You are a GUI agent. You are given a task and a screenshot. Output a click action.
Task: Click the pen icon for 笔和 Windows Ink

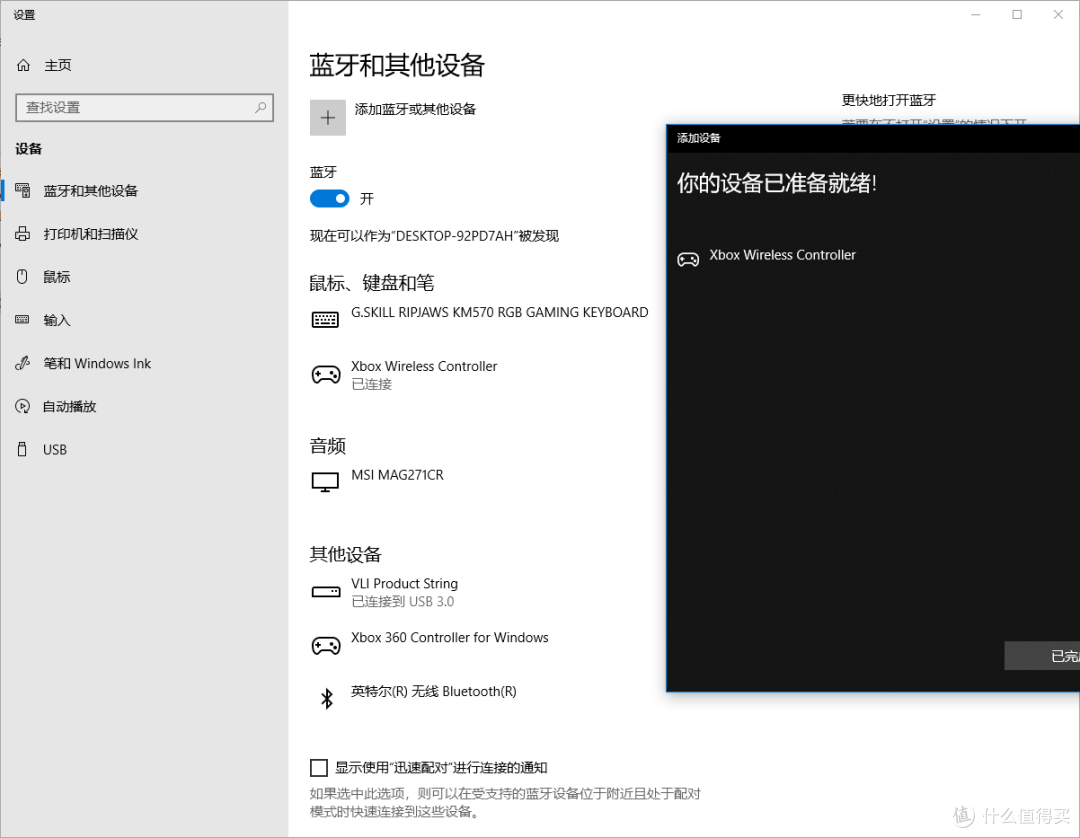(23, 363)
